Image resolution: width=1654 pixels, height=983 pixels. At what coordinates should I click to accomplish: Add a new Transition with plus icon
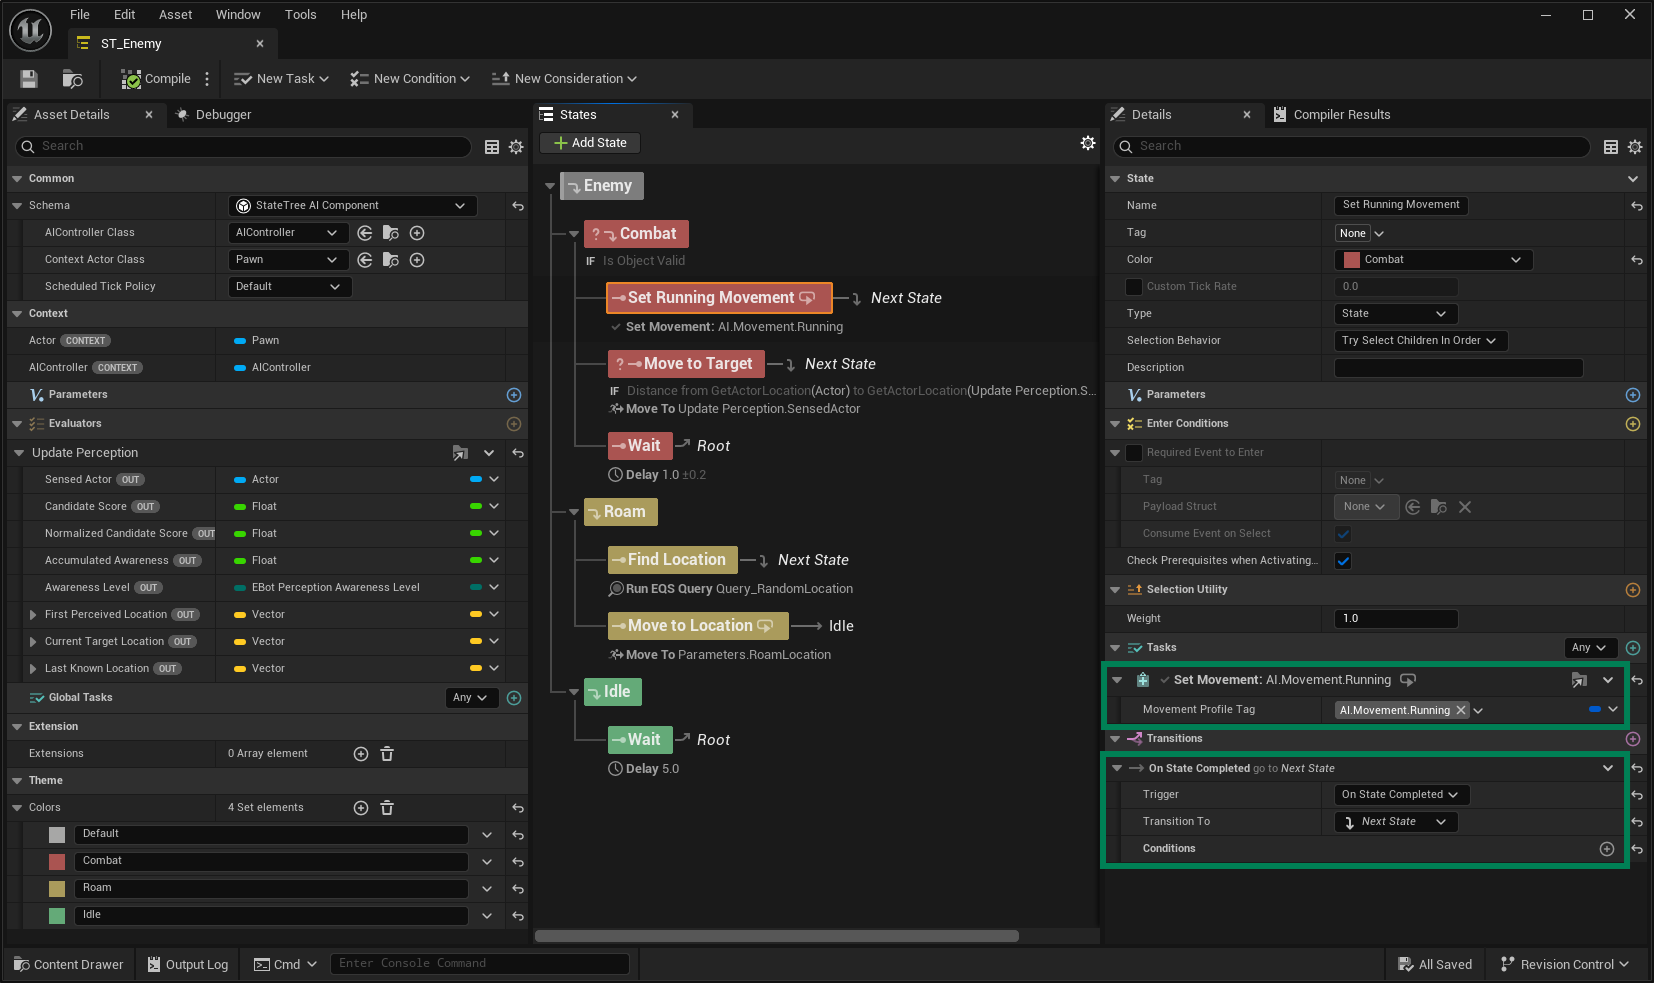tap(1633, 739)
